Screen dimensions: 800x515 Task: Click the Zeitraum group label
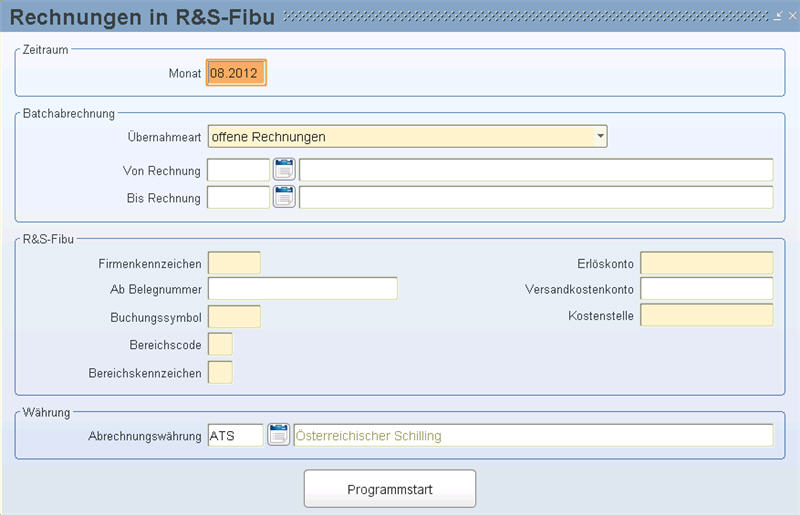[x=45, y=50]
